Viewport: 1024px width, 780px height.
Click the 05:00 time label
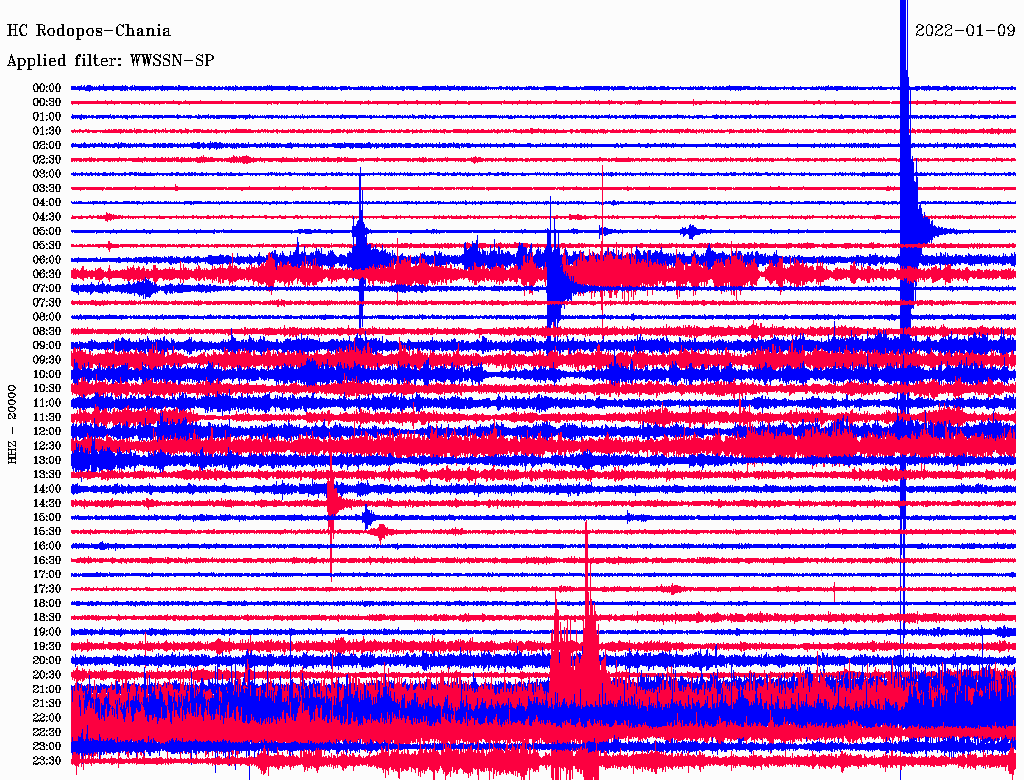(47, 231)
